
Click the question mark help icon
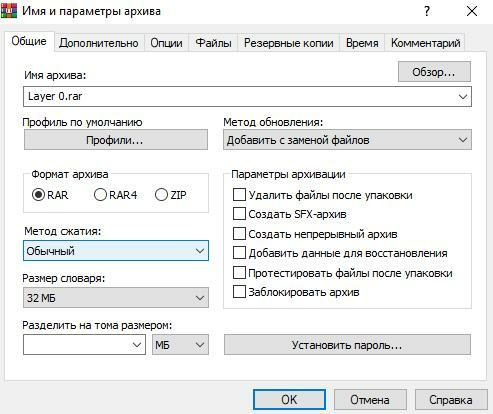click(x=427, y=11)
